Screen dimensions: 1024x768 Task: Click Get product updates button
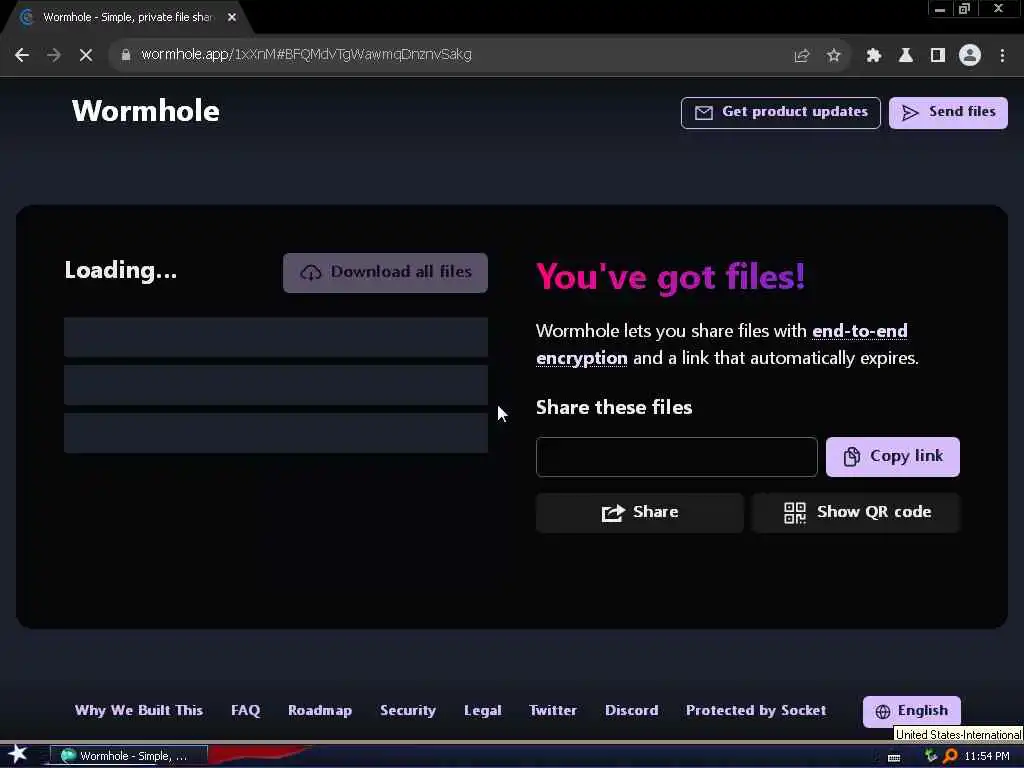click(780, 112)
